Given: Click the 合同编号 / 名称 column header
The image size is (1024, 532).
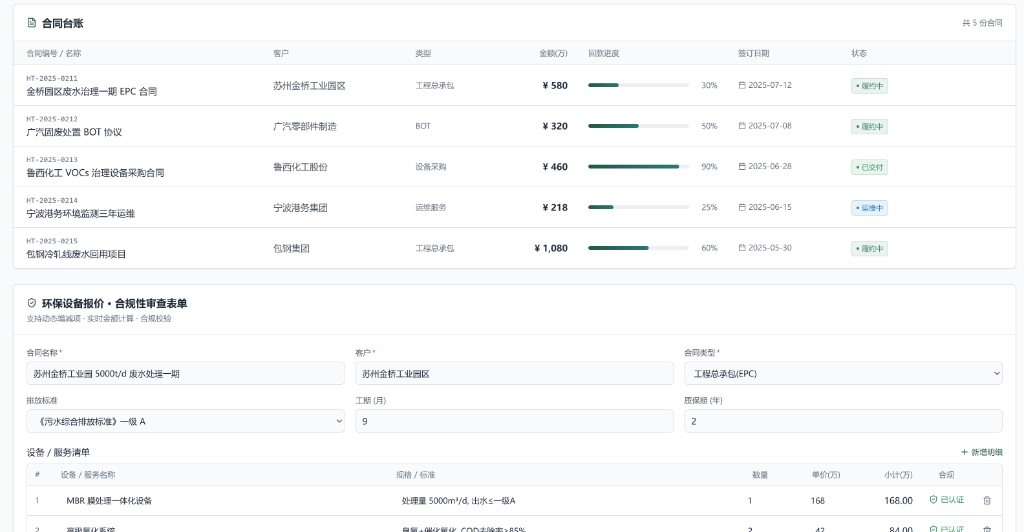Looking at the screenshot, I should coord(54,53).
